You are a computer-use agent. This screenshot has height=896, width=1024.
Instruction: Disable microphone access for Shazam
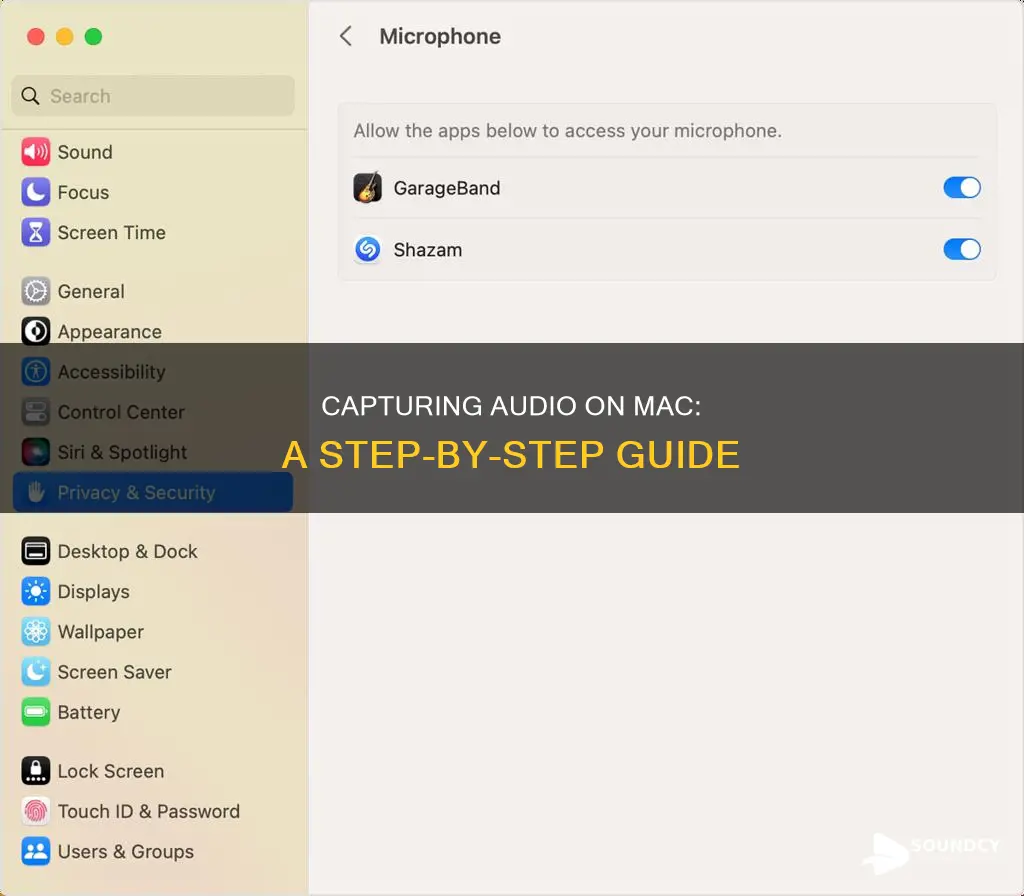[x=962, y=249]
